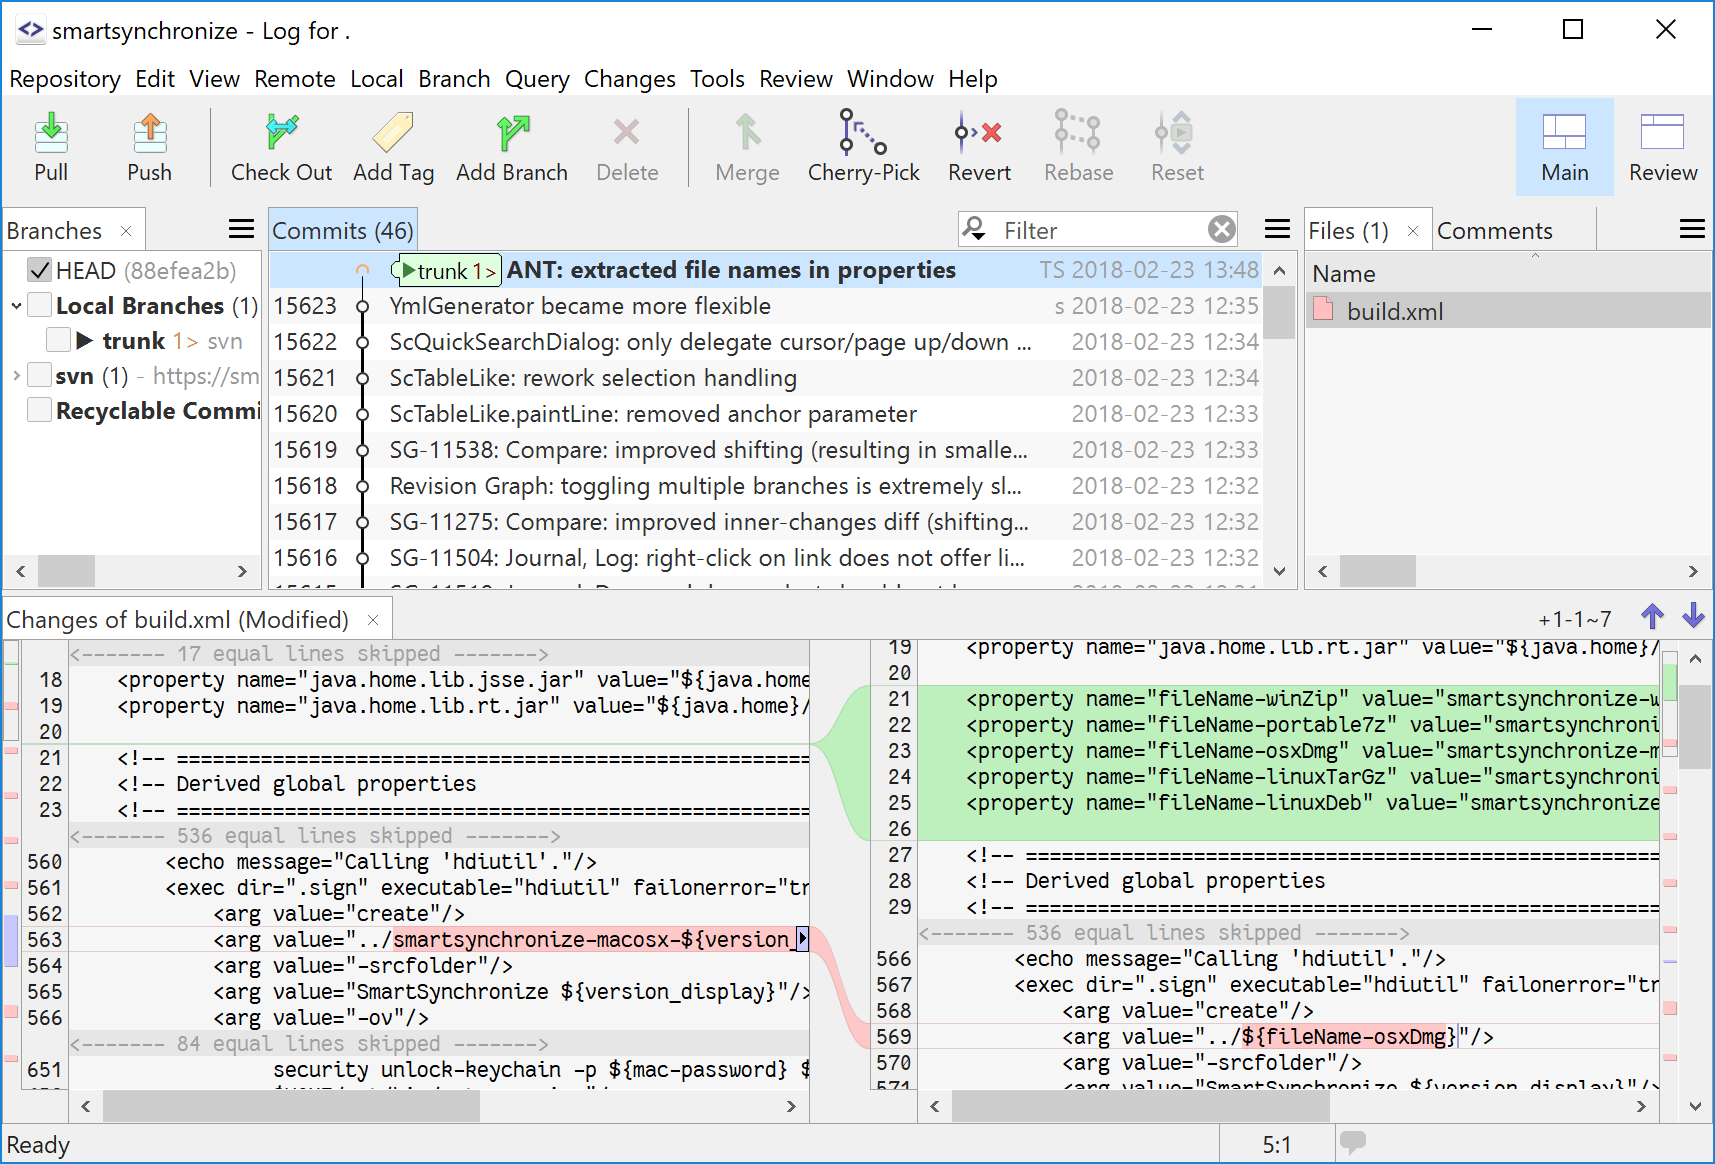Close the Files tab
The image size is (1715, 1164).
pyautogui.click(x=1413, y=231)
